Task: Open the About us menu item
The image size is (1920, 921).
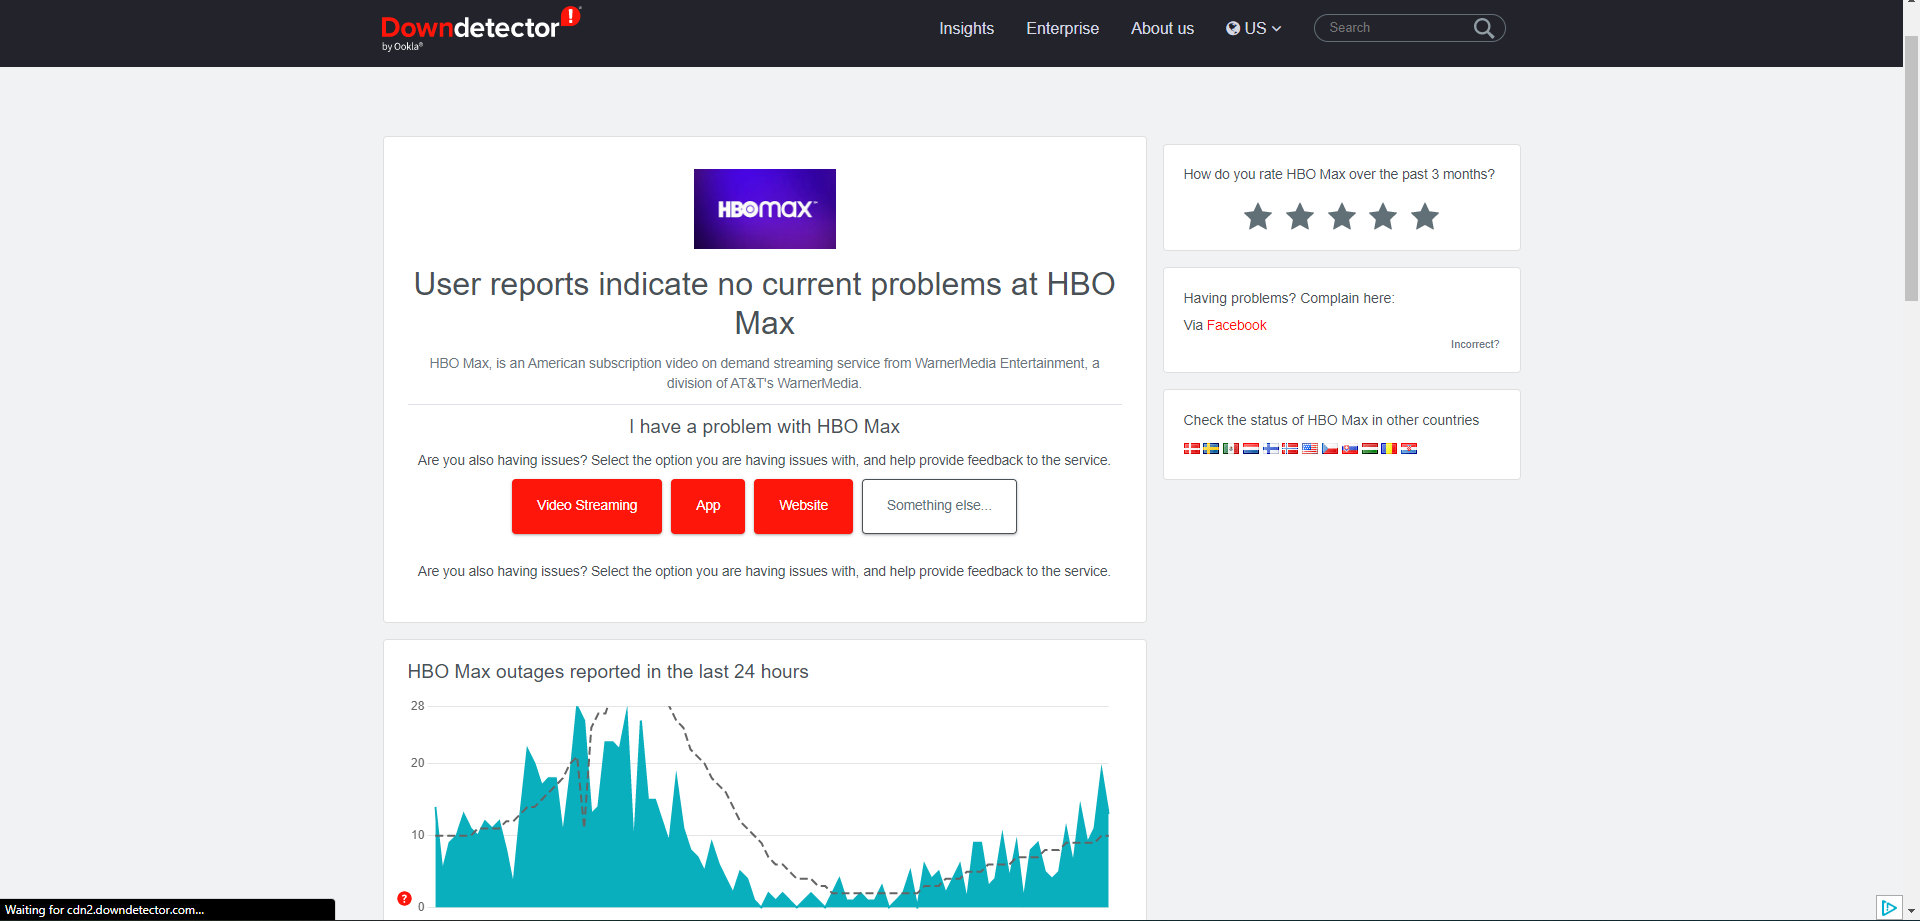Action: (x=1162, y=28)
